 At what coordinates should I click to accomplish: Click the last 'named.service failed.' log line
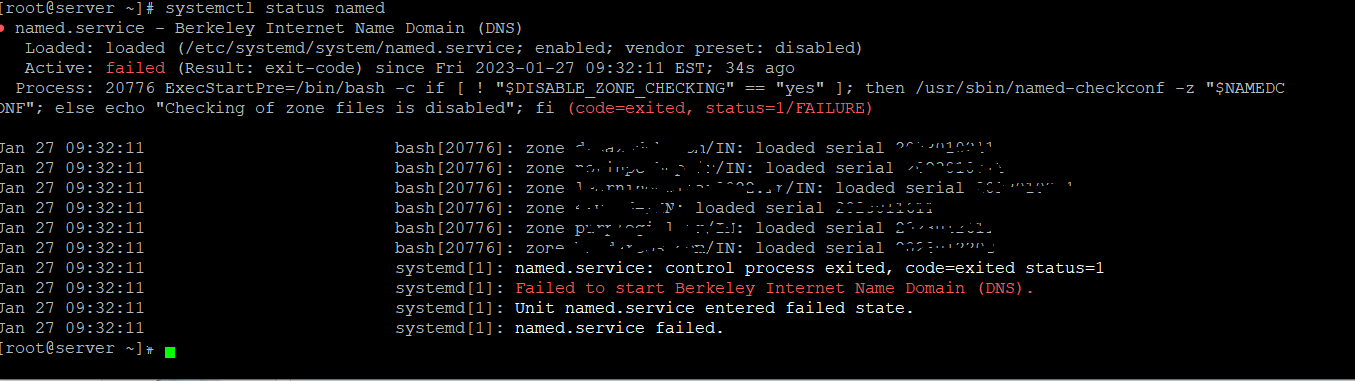tap(618, 328)
